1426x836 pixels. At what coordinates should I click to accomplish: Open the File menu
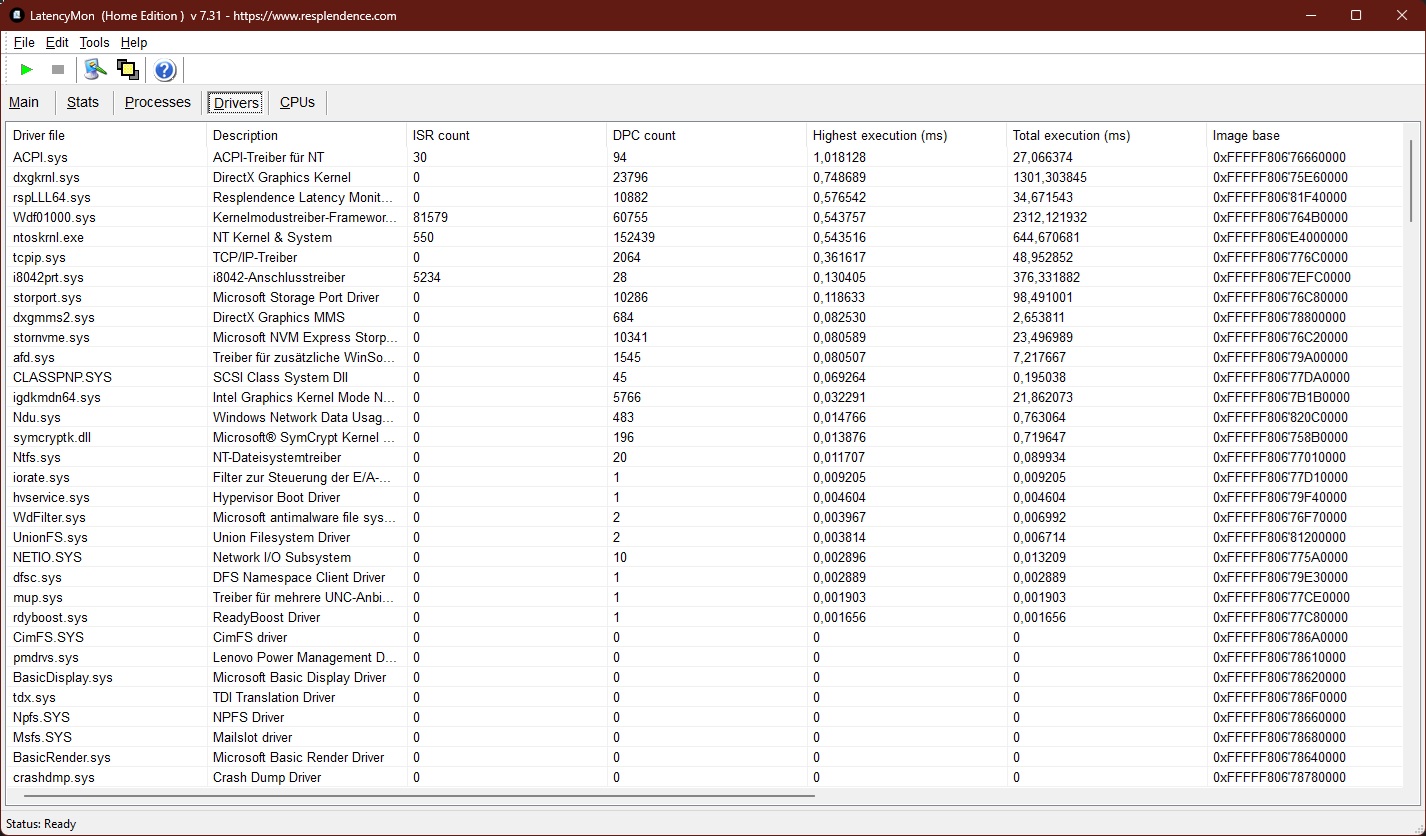pyautogui.click(x=24, y=43)
